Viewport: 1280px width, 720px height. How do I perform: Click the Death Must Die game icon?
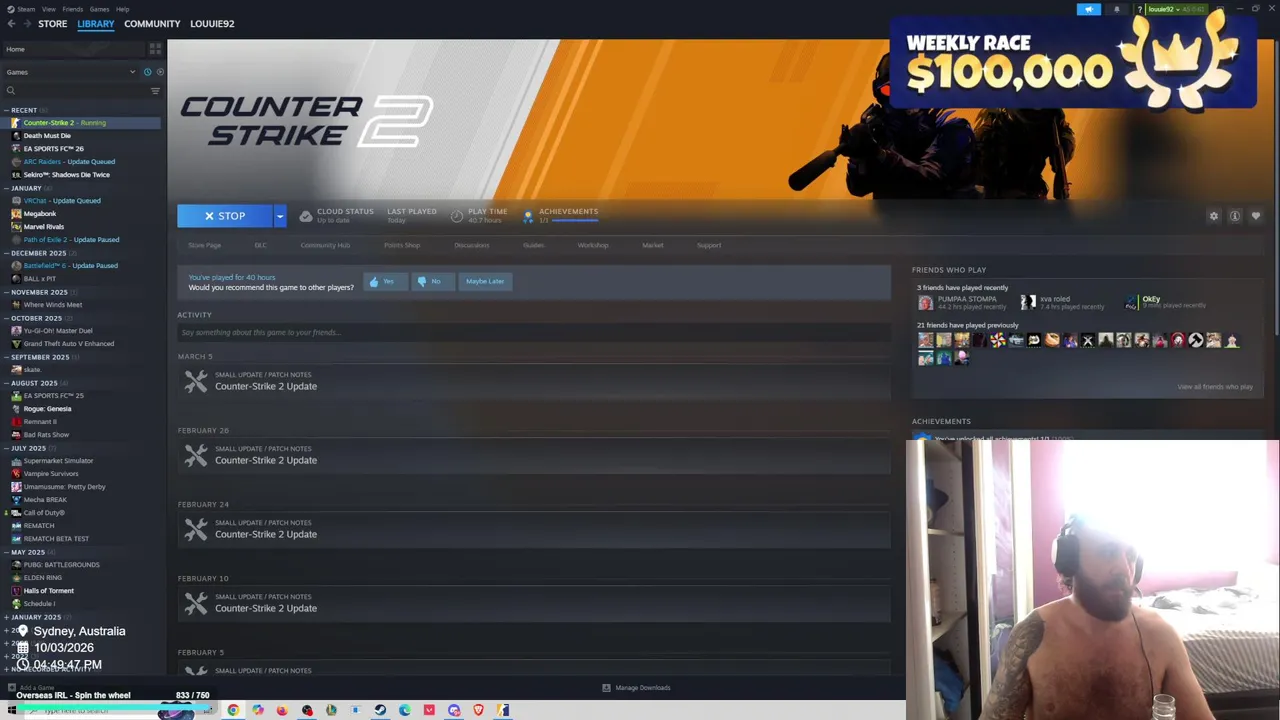(16, 136)
